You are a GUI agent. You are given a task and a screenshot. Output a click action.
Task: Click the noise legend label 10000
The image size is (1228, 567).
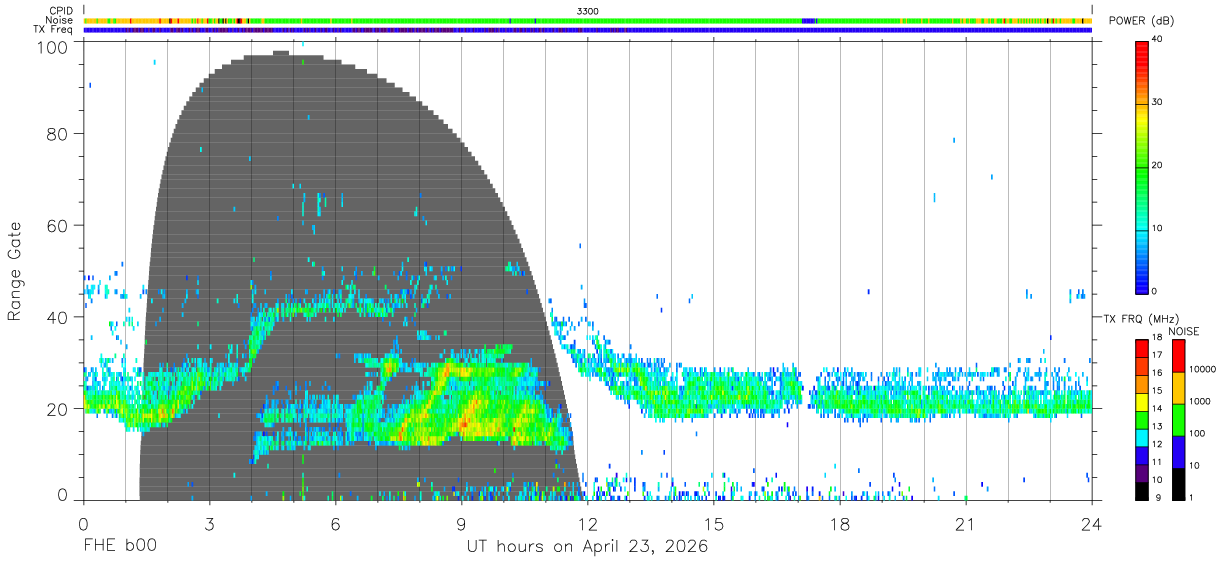point(1203,369)
